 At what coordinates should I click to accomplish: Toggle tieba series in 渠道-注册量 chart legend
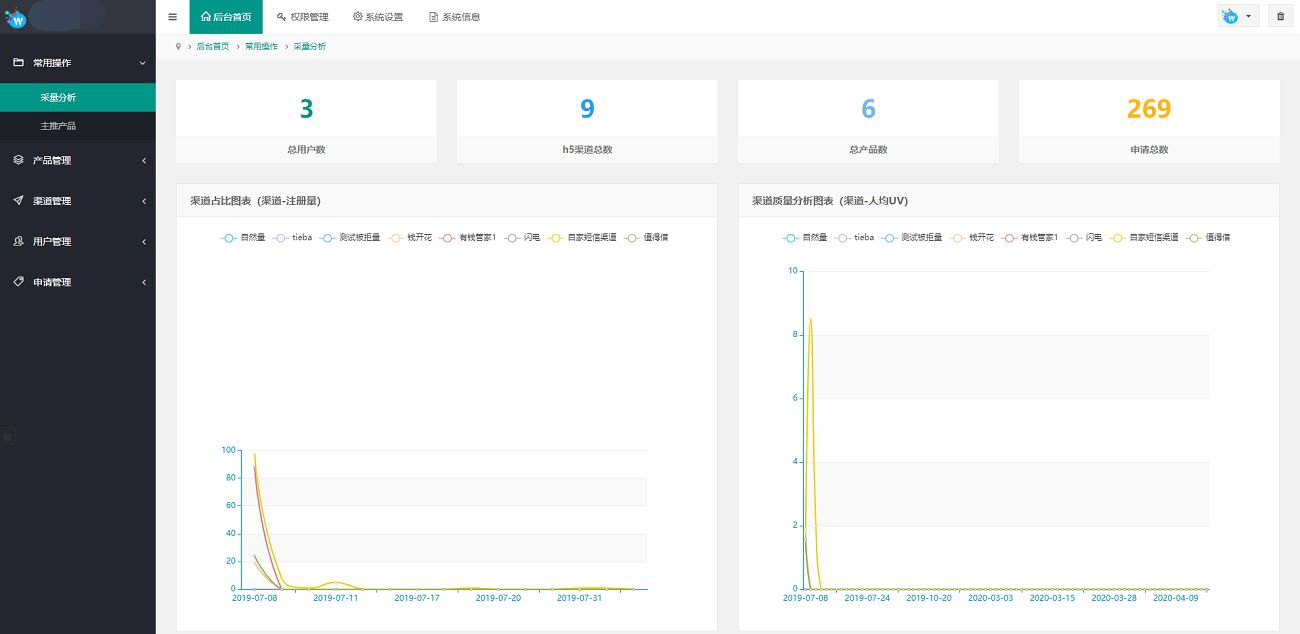point(293,238)
